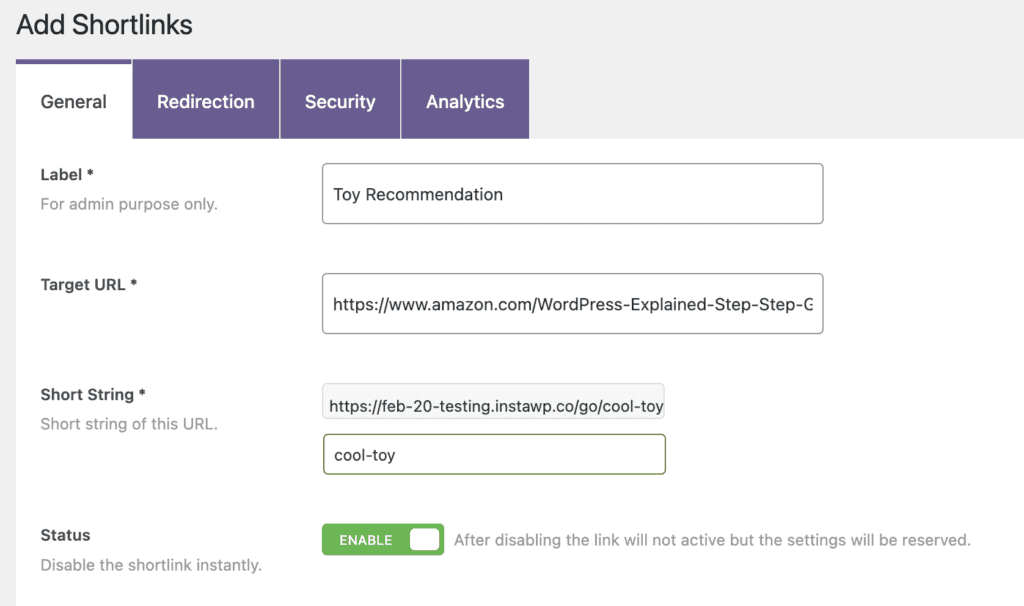Open the Security tab
The image size is (1024, 606).
pyautogui.click(x=340, y=101)
